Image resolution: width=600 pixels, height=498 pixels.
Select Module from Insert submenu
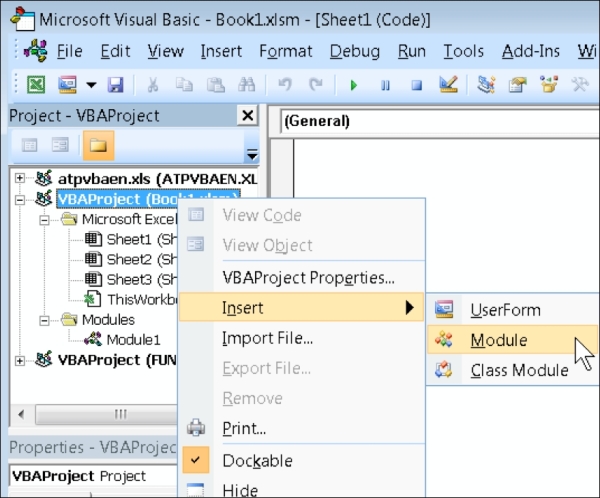pos(512,340)
